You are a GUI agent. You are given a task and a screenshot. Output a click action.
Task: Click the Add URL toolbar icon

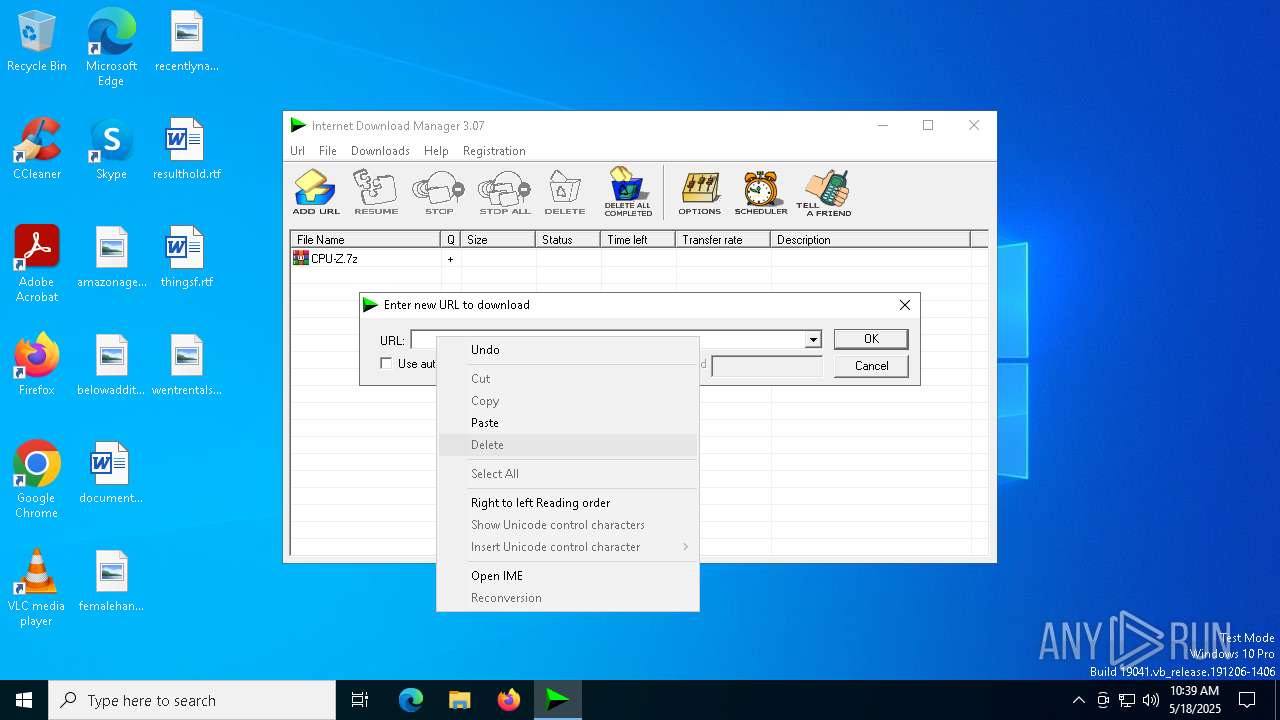coord(316,192)
